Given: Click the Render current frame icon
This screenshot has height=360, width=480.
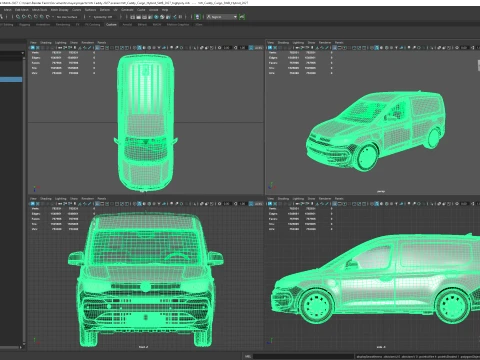Looking at the screenshot, I should click(x=138, y=17).
